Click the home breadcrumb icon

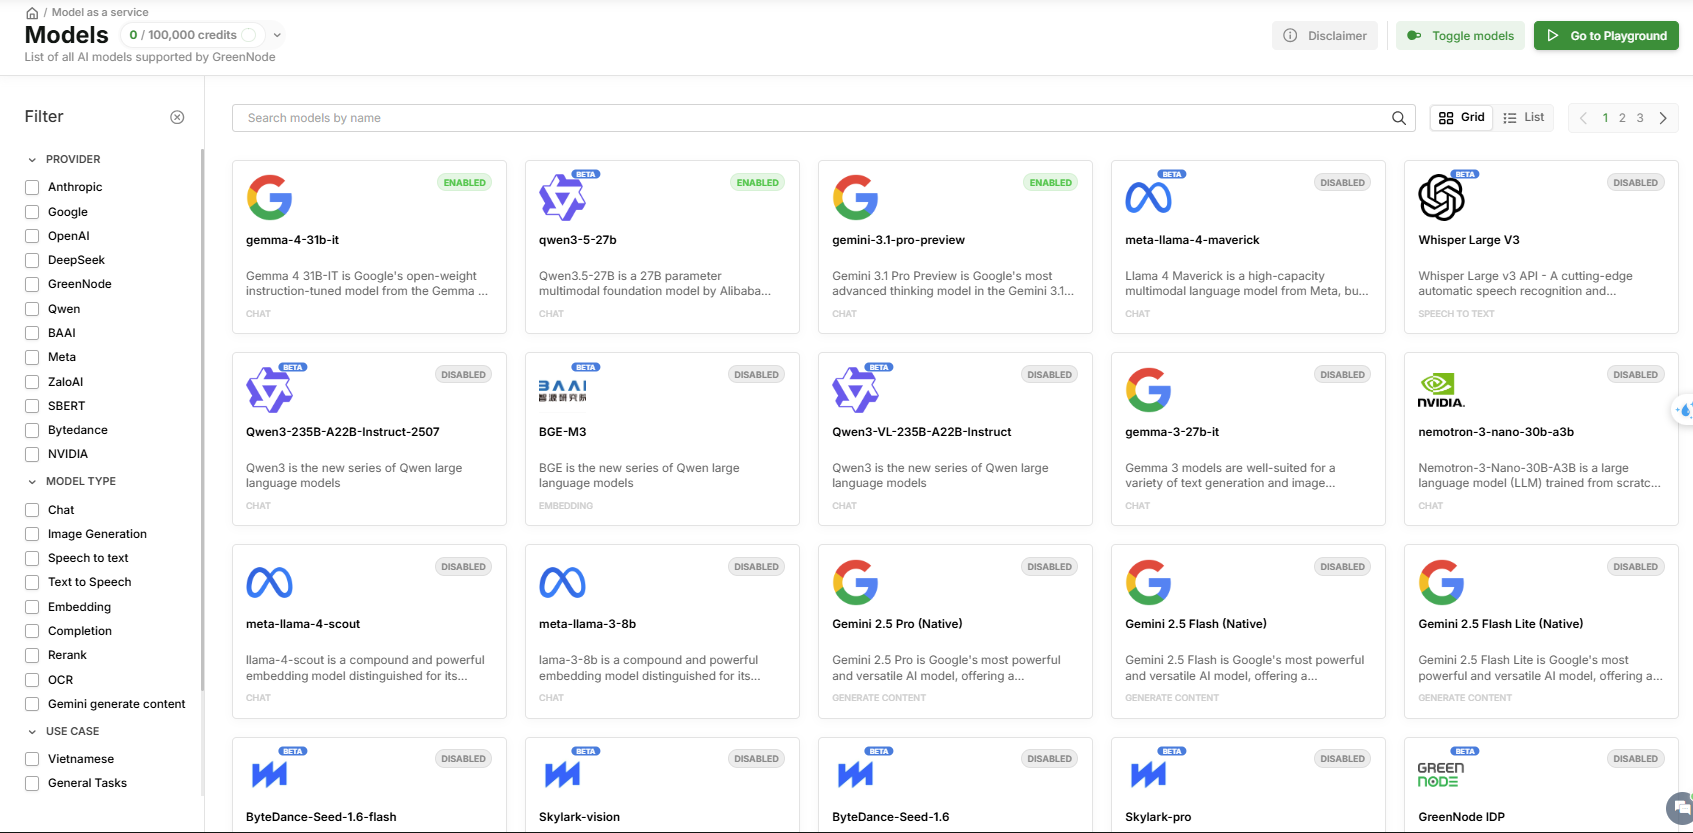coord(32,13)
